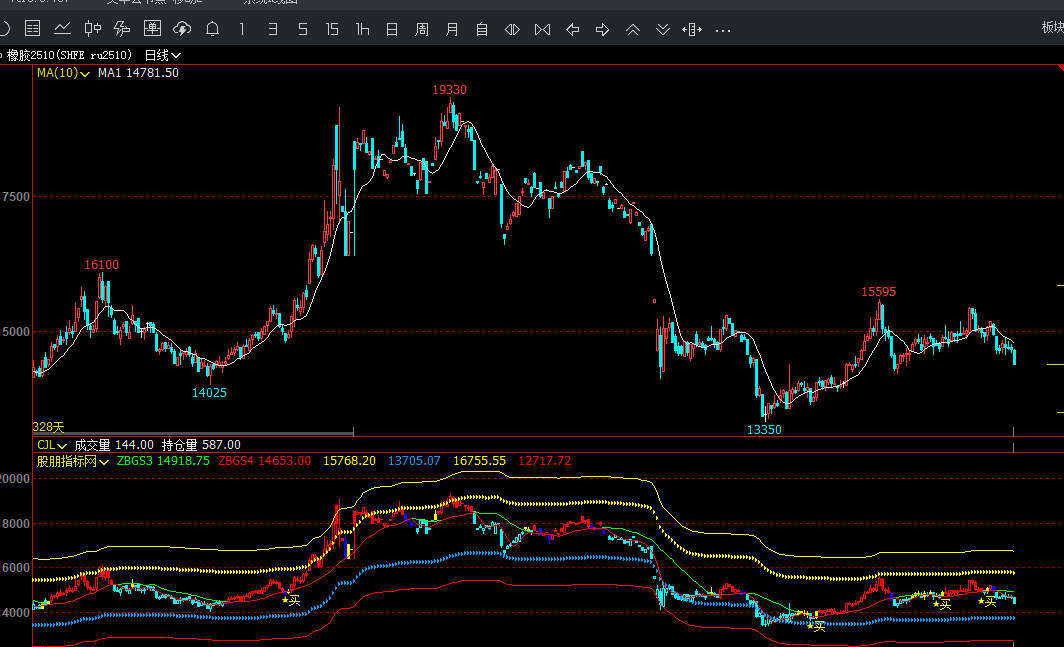This screenshot has width=1064, height=647.
Task: Click the left arrow navigation icon
Action: 573,30
